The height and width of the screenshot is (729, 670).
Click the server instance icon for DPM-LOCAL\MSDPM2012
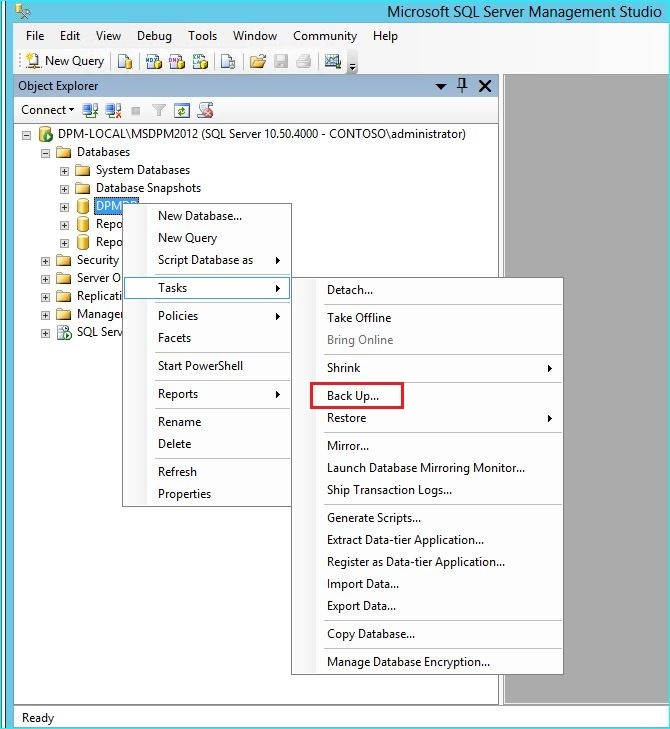46,134
